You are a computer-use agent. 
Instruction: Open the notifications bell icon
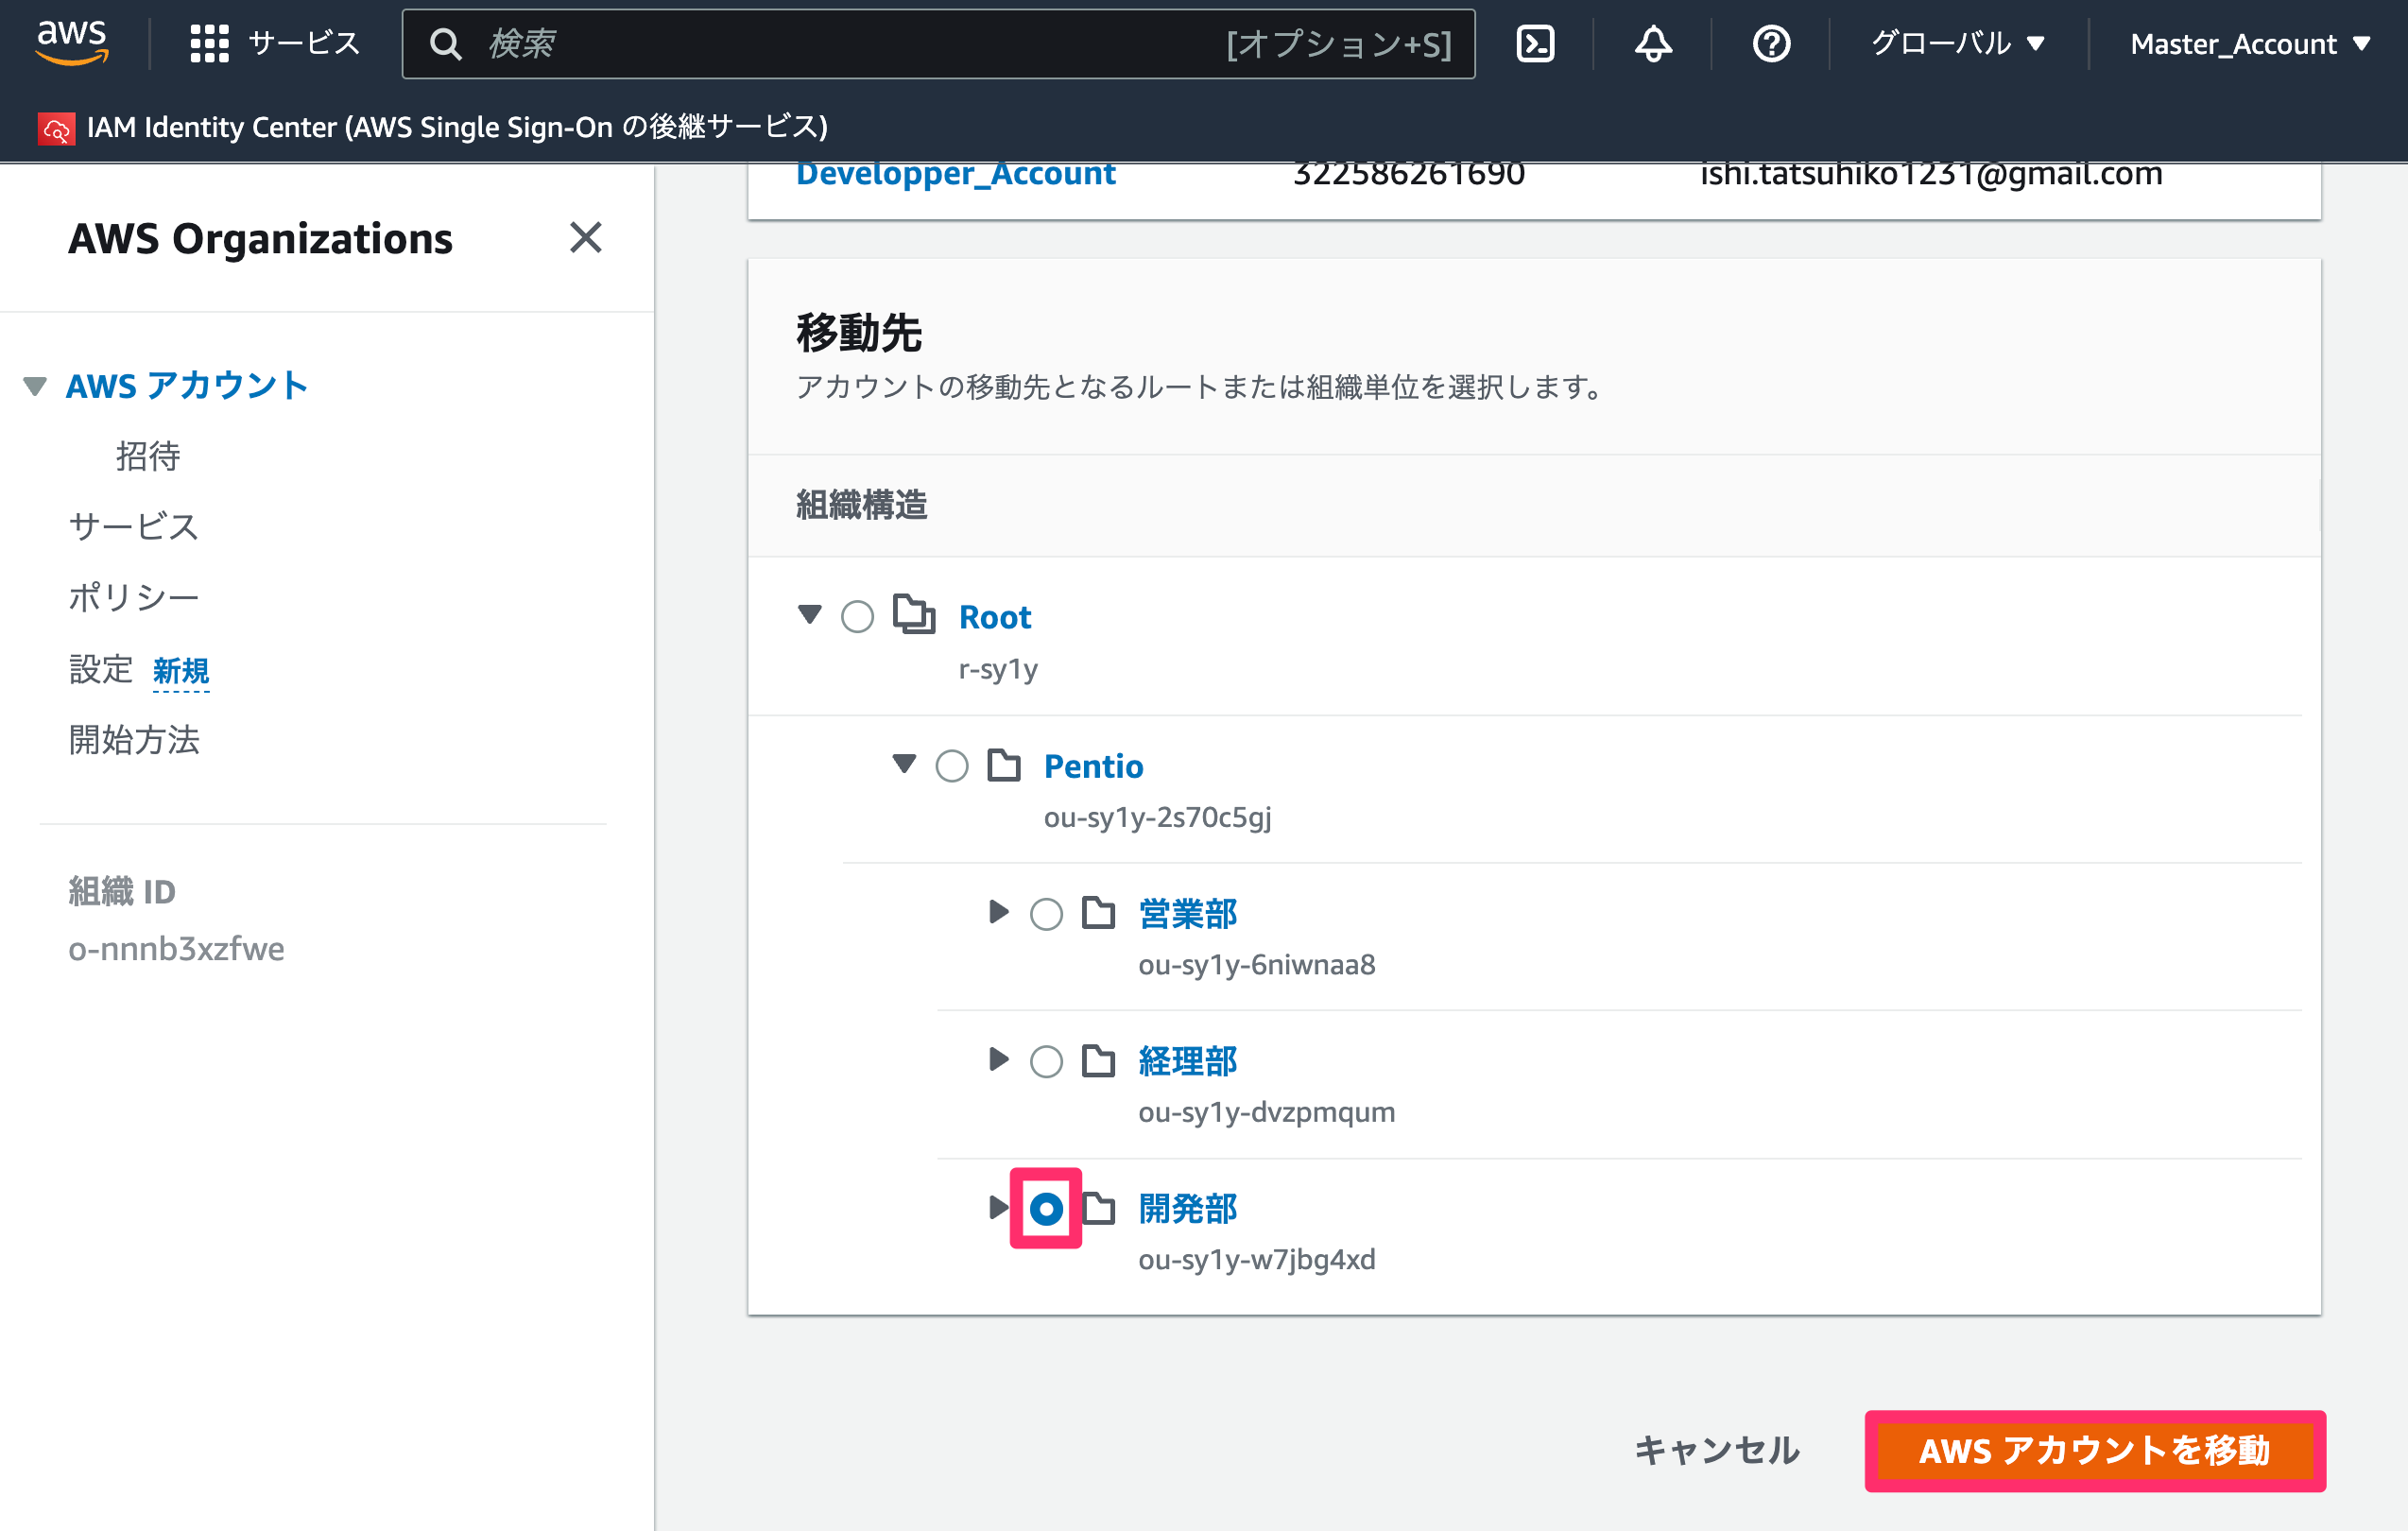(x=1653, y=43)
